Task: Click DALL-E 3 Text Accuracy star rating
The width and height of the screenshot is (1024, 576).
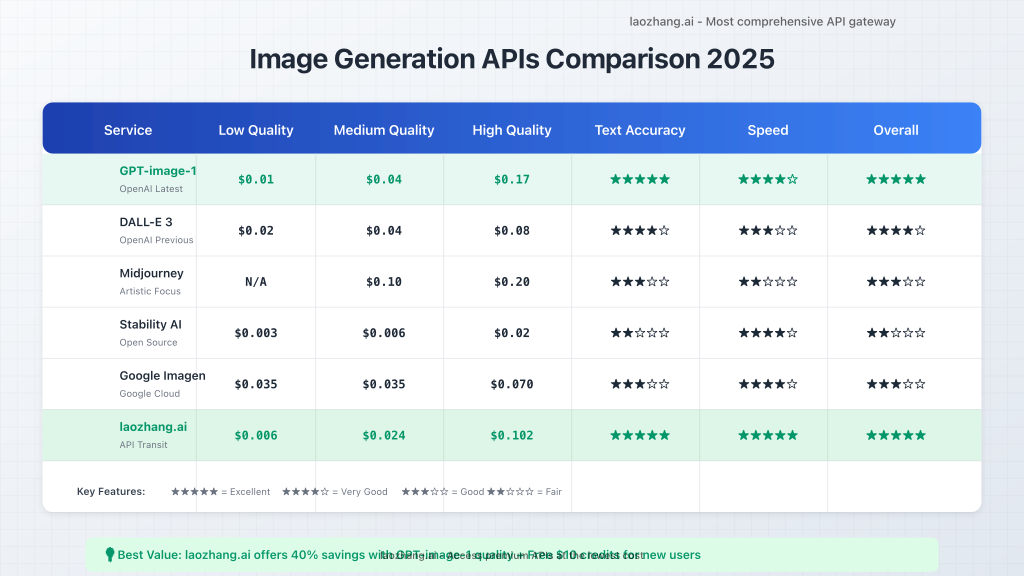Action: point(640,231)
